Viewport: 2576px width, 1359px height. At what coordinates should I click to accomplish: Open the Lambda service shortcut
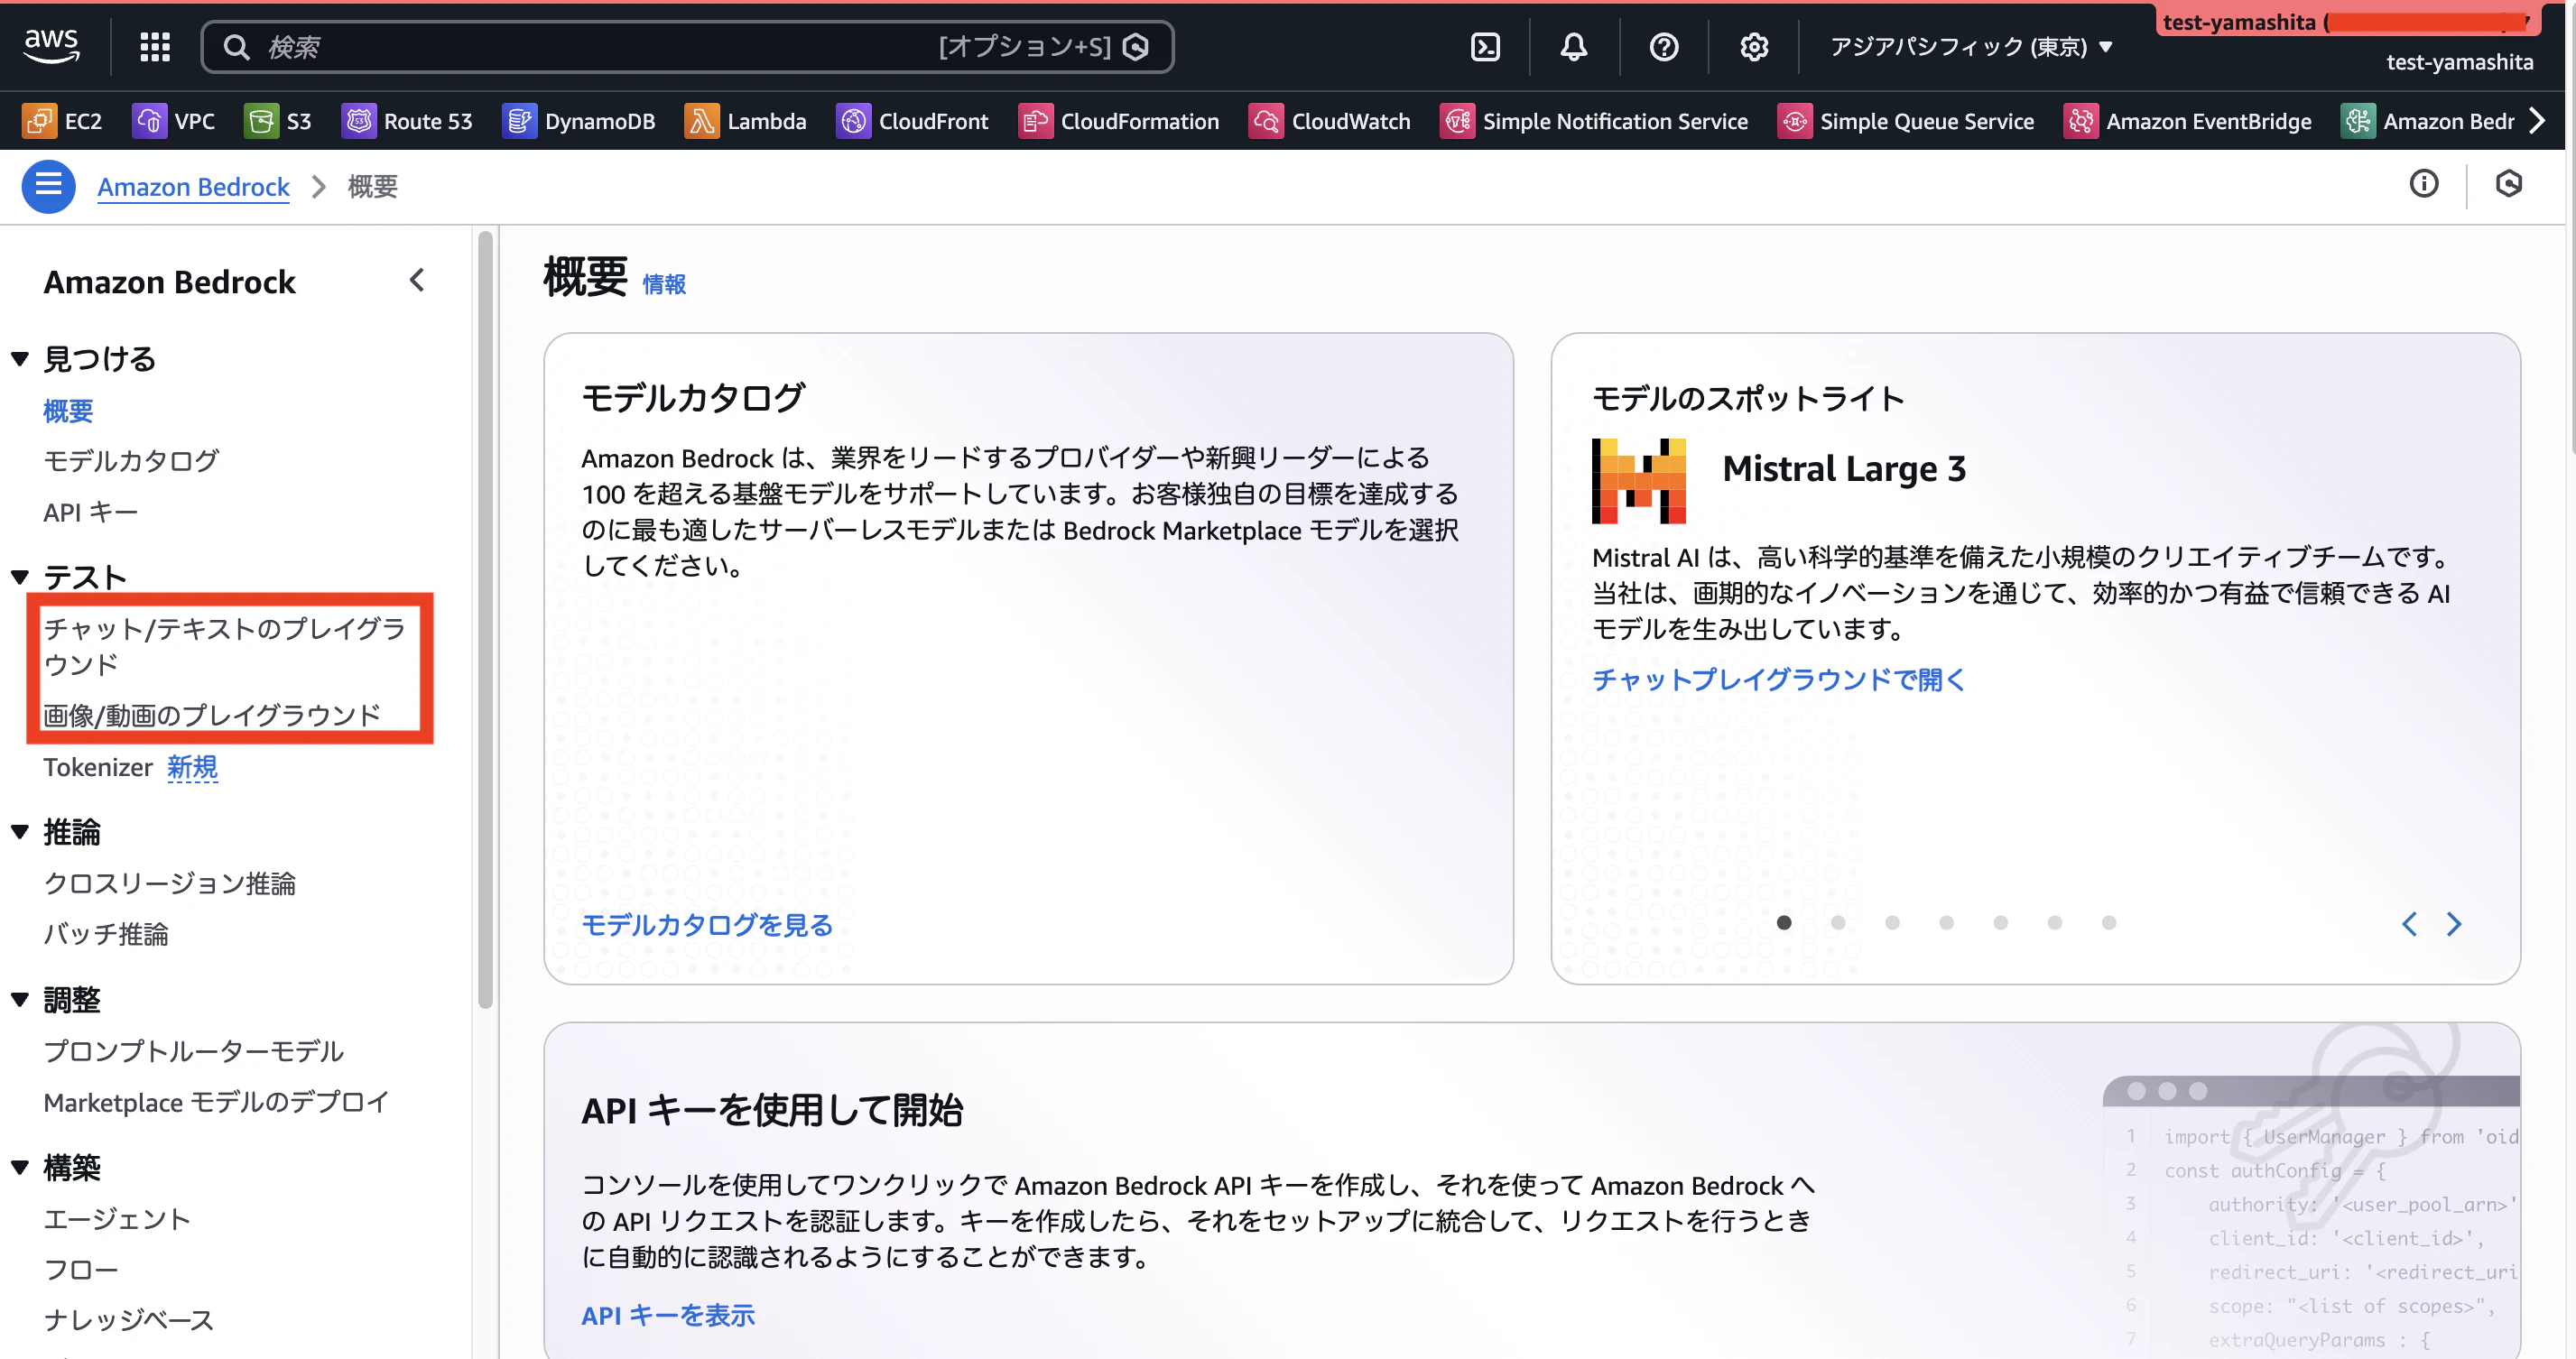tap(746, 120)
